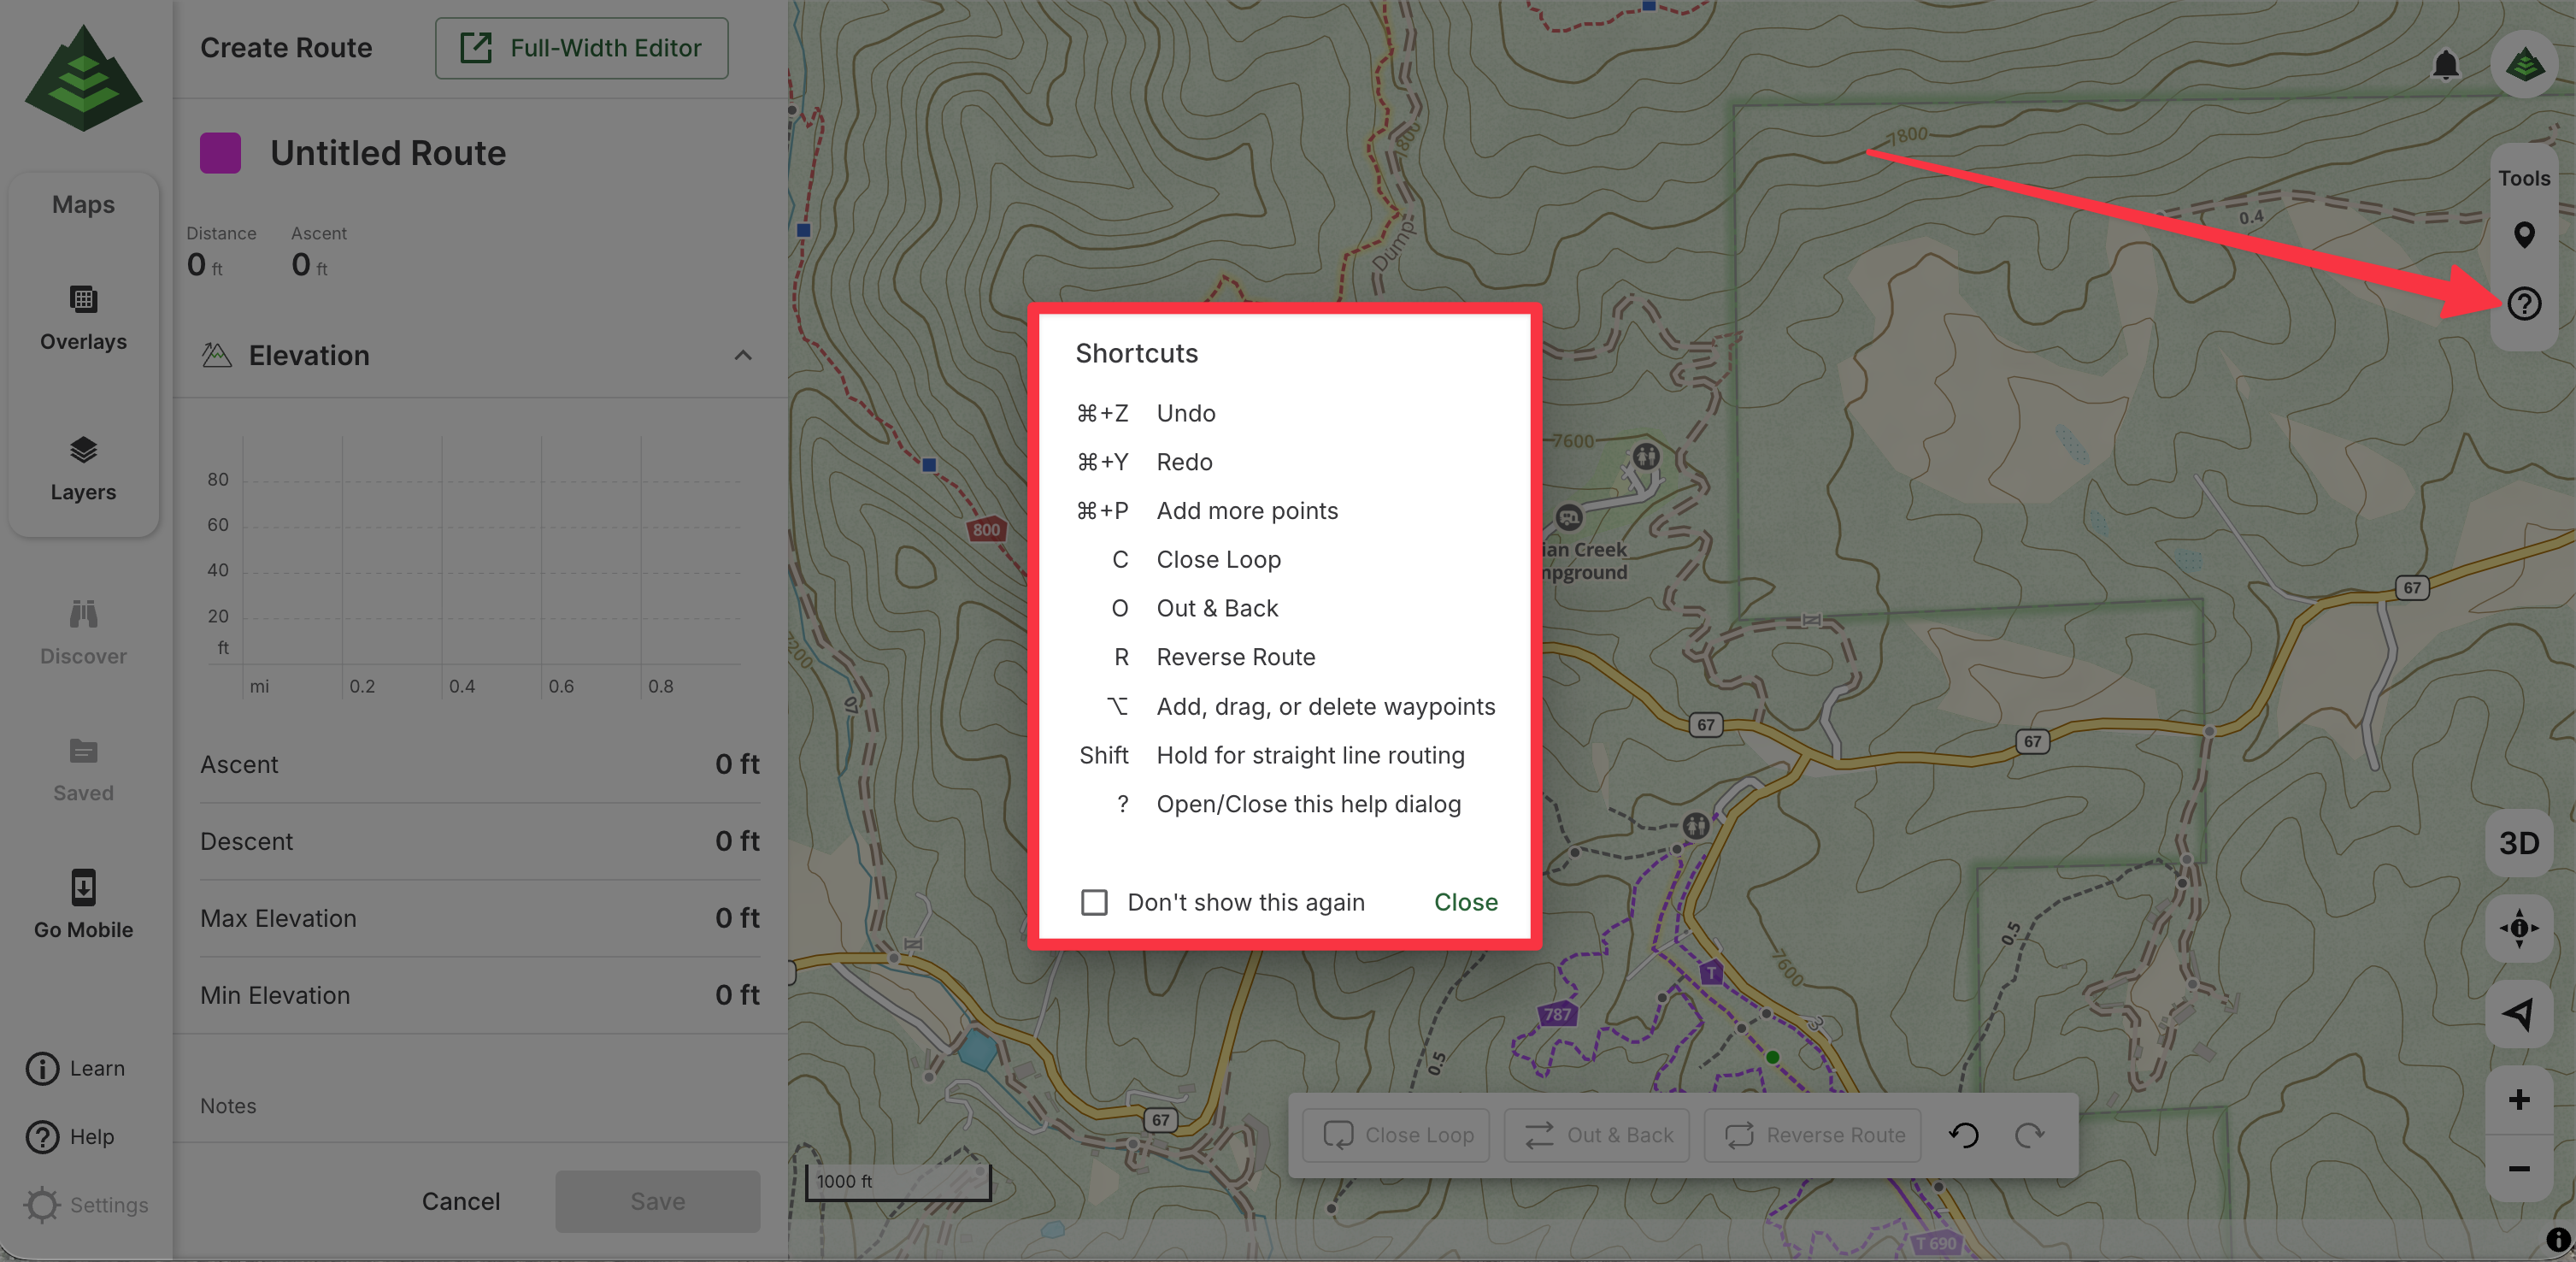The height and width of the screenshot is (1262, 2576).
Task: Check "Don't show this again" box
Action: 1094,902
